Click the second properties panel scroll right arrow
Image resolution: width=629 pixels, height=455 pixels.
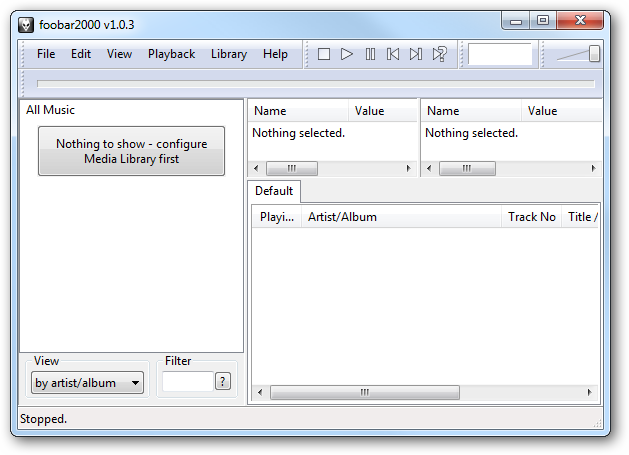(x=593, y=168)
